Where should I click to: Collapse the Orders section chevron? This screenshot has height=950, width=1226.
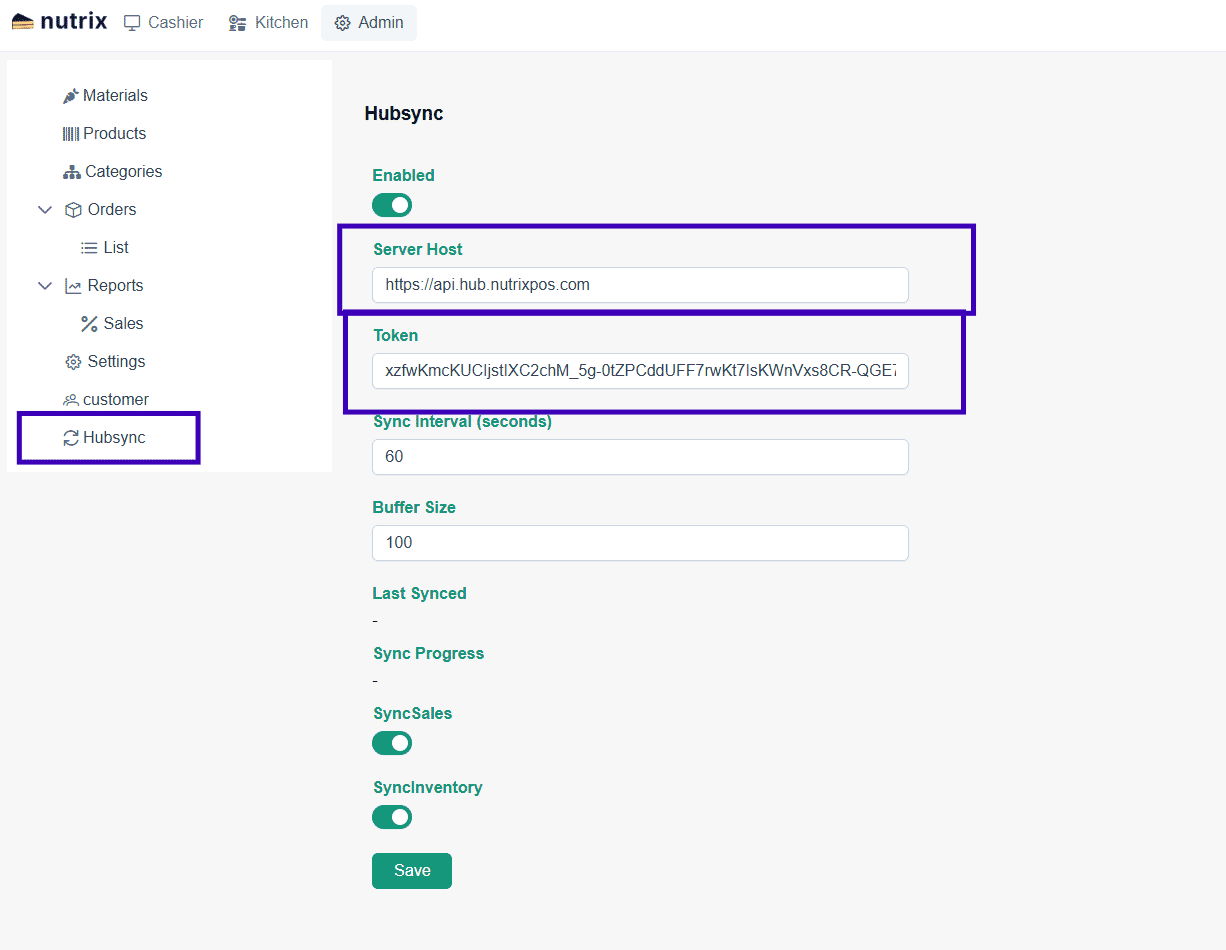(x=44, y=209)
